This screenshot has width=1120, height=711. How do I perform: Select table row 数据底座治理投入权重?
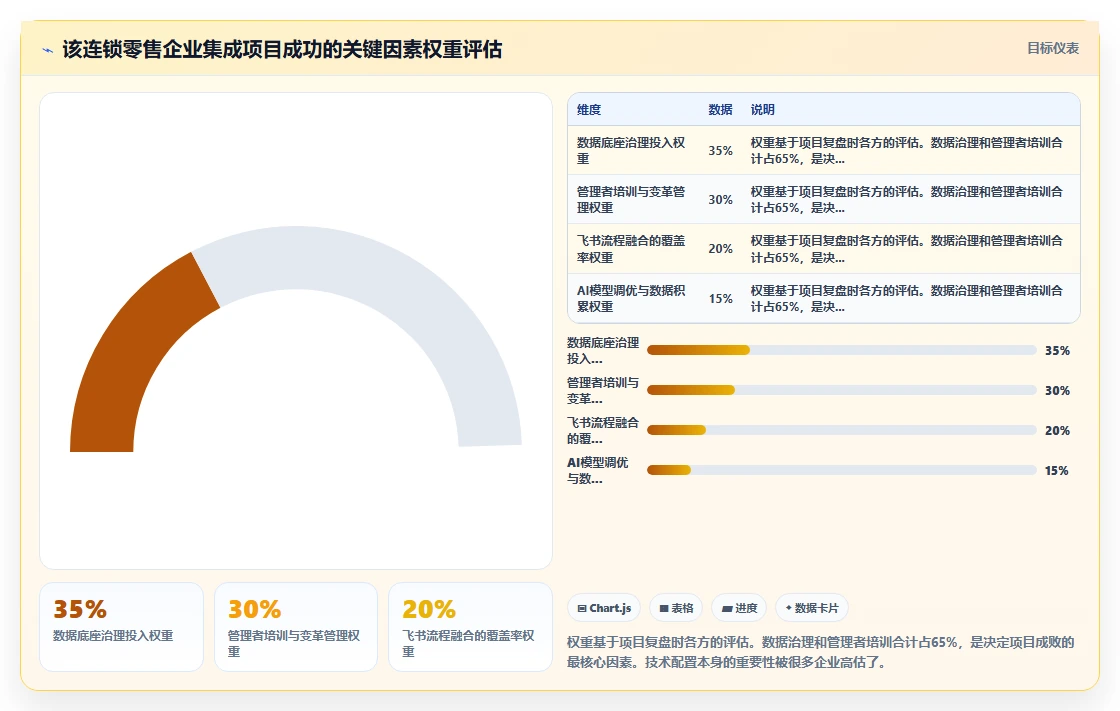(824, 150)
